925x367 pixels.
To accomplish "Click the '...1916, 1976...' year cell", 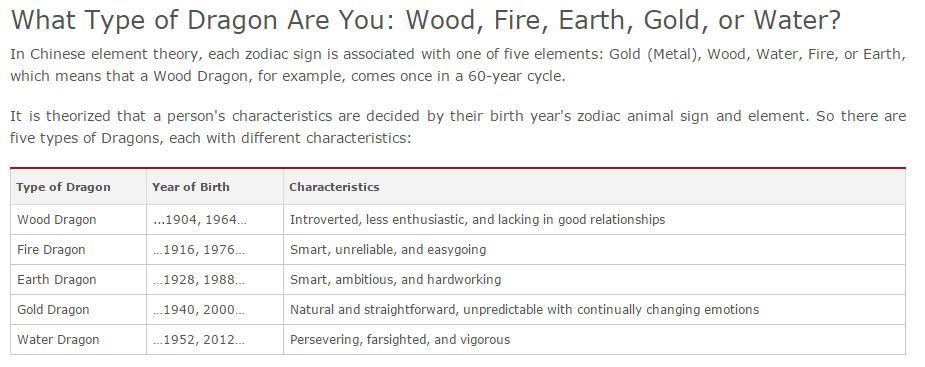I will click(x=215, y=250).
